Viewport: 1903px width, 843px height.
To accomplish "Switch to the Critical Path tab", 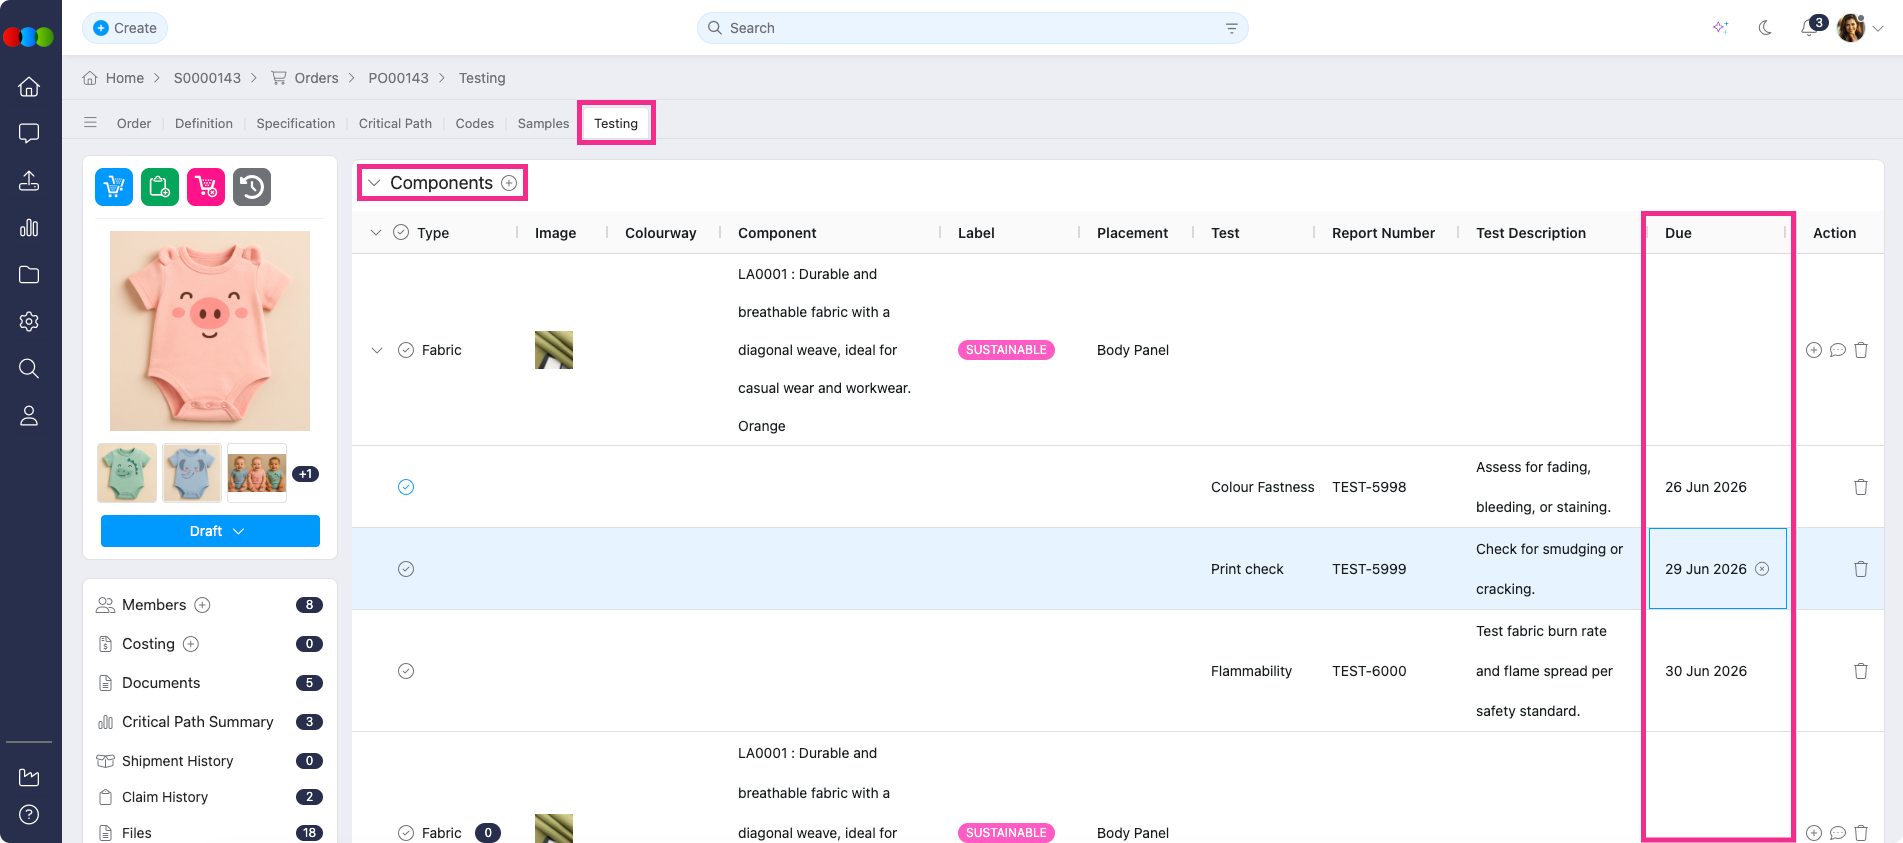I will [395, 124].
